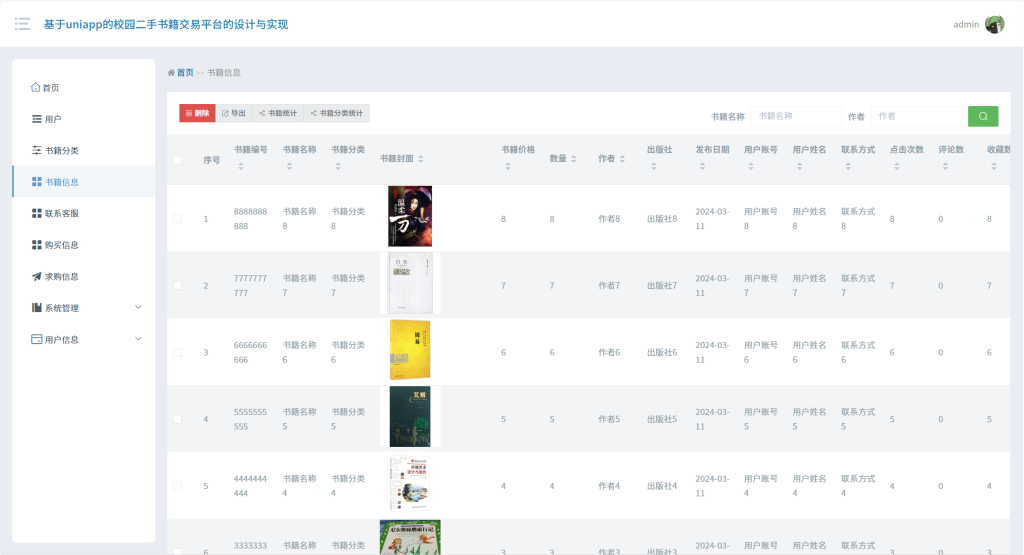Open 书籍分类 in the sidebar
This screenshot has width=1024, height=555.
[x=84, y=150]
